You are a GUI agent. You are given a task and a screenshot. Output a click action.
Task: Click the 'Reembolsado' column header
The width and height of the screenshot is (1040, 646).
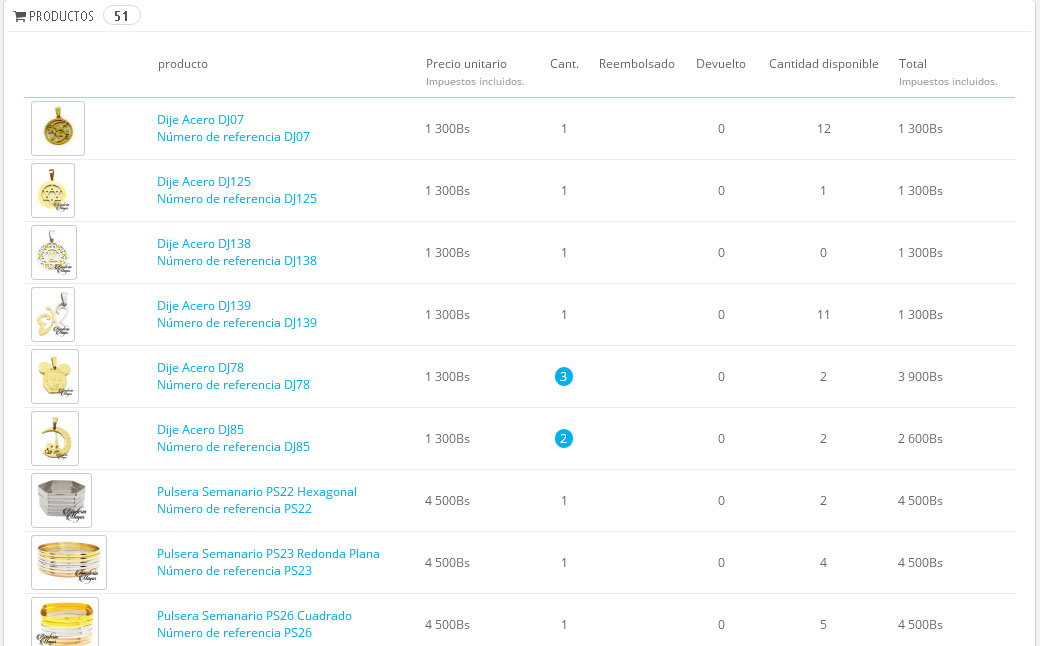(x=637, y=64)
